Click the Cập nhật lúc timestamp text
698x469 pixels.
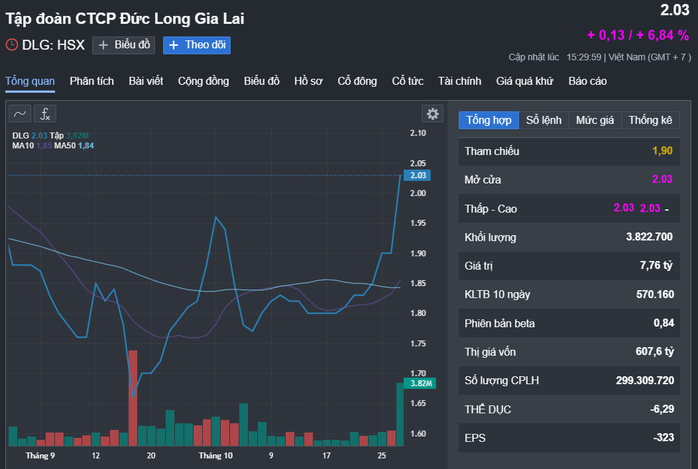point(600,57)
